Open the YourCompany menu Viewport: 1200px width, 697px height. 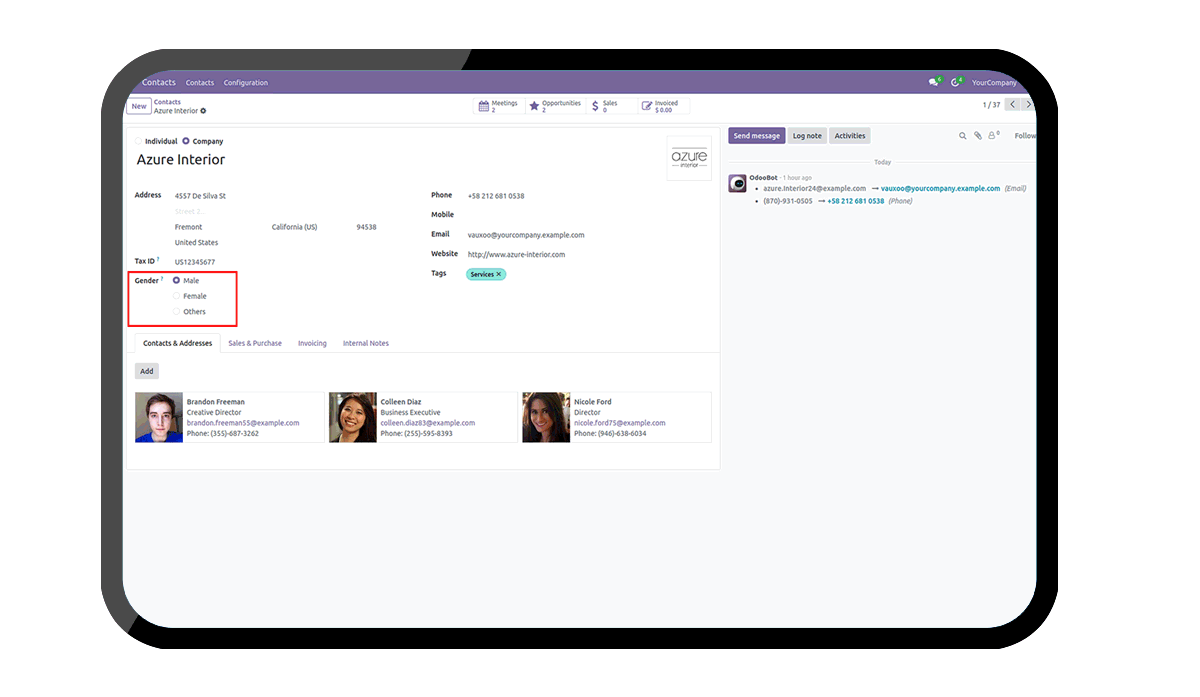[x=994, y=83]
